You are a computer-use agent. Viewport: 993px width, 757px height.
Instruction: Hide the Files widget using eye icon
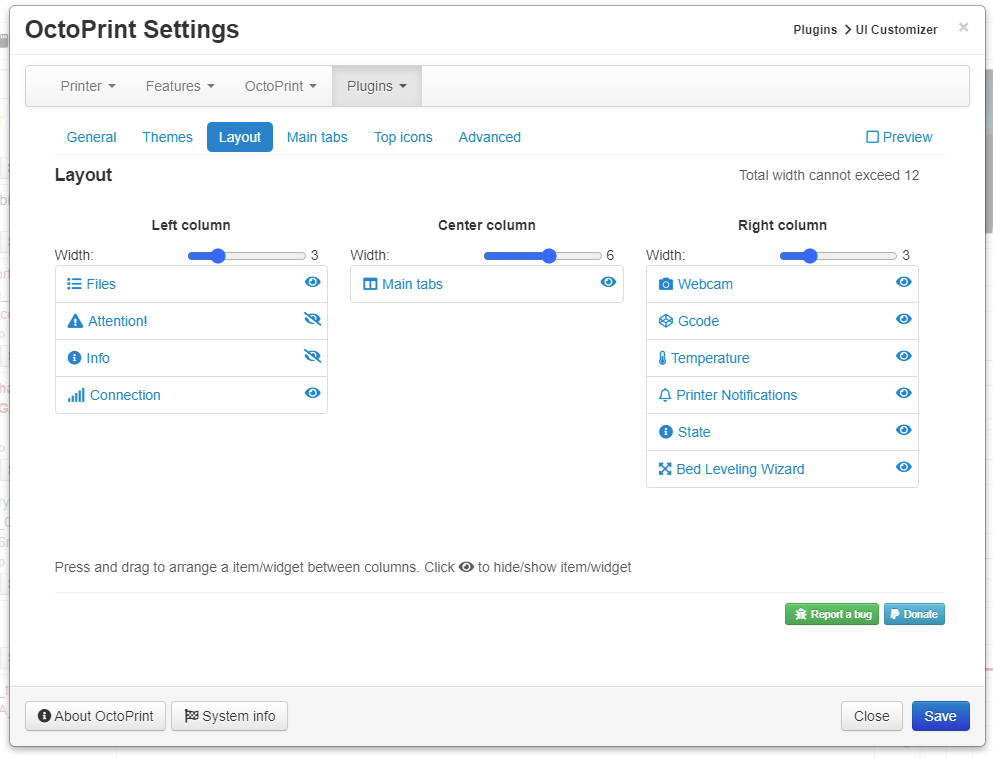[313, 283]
